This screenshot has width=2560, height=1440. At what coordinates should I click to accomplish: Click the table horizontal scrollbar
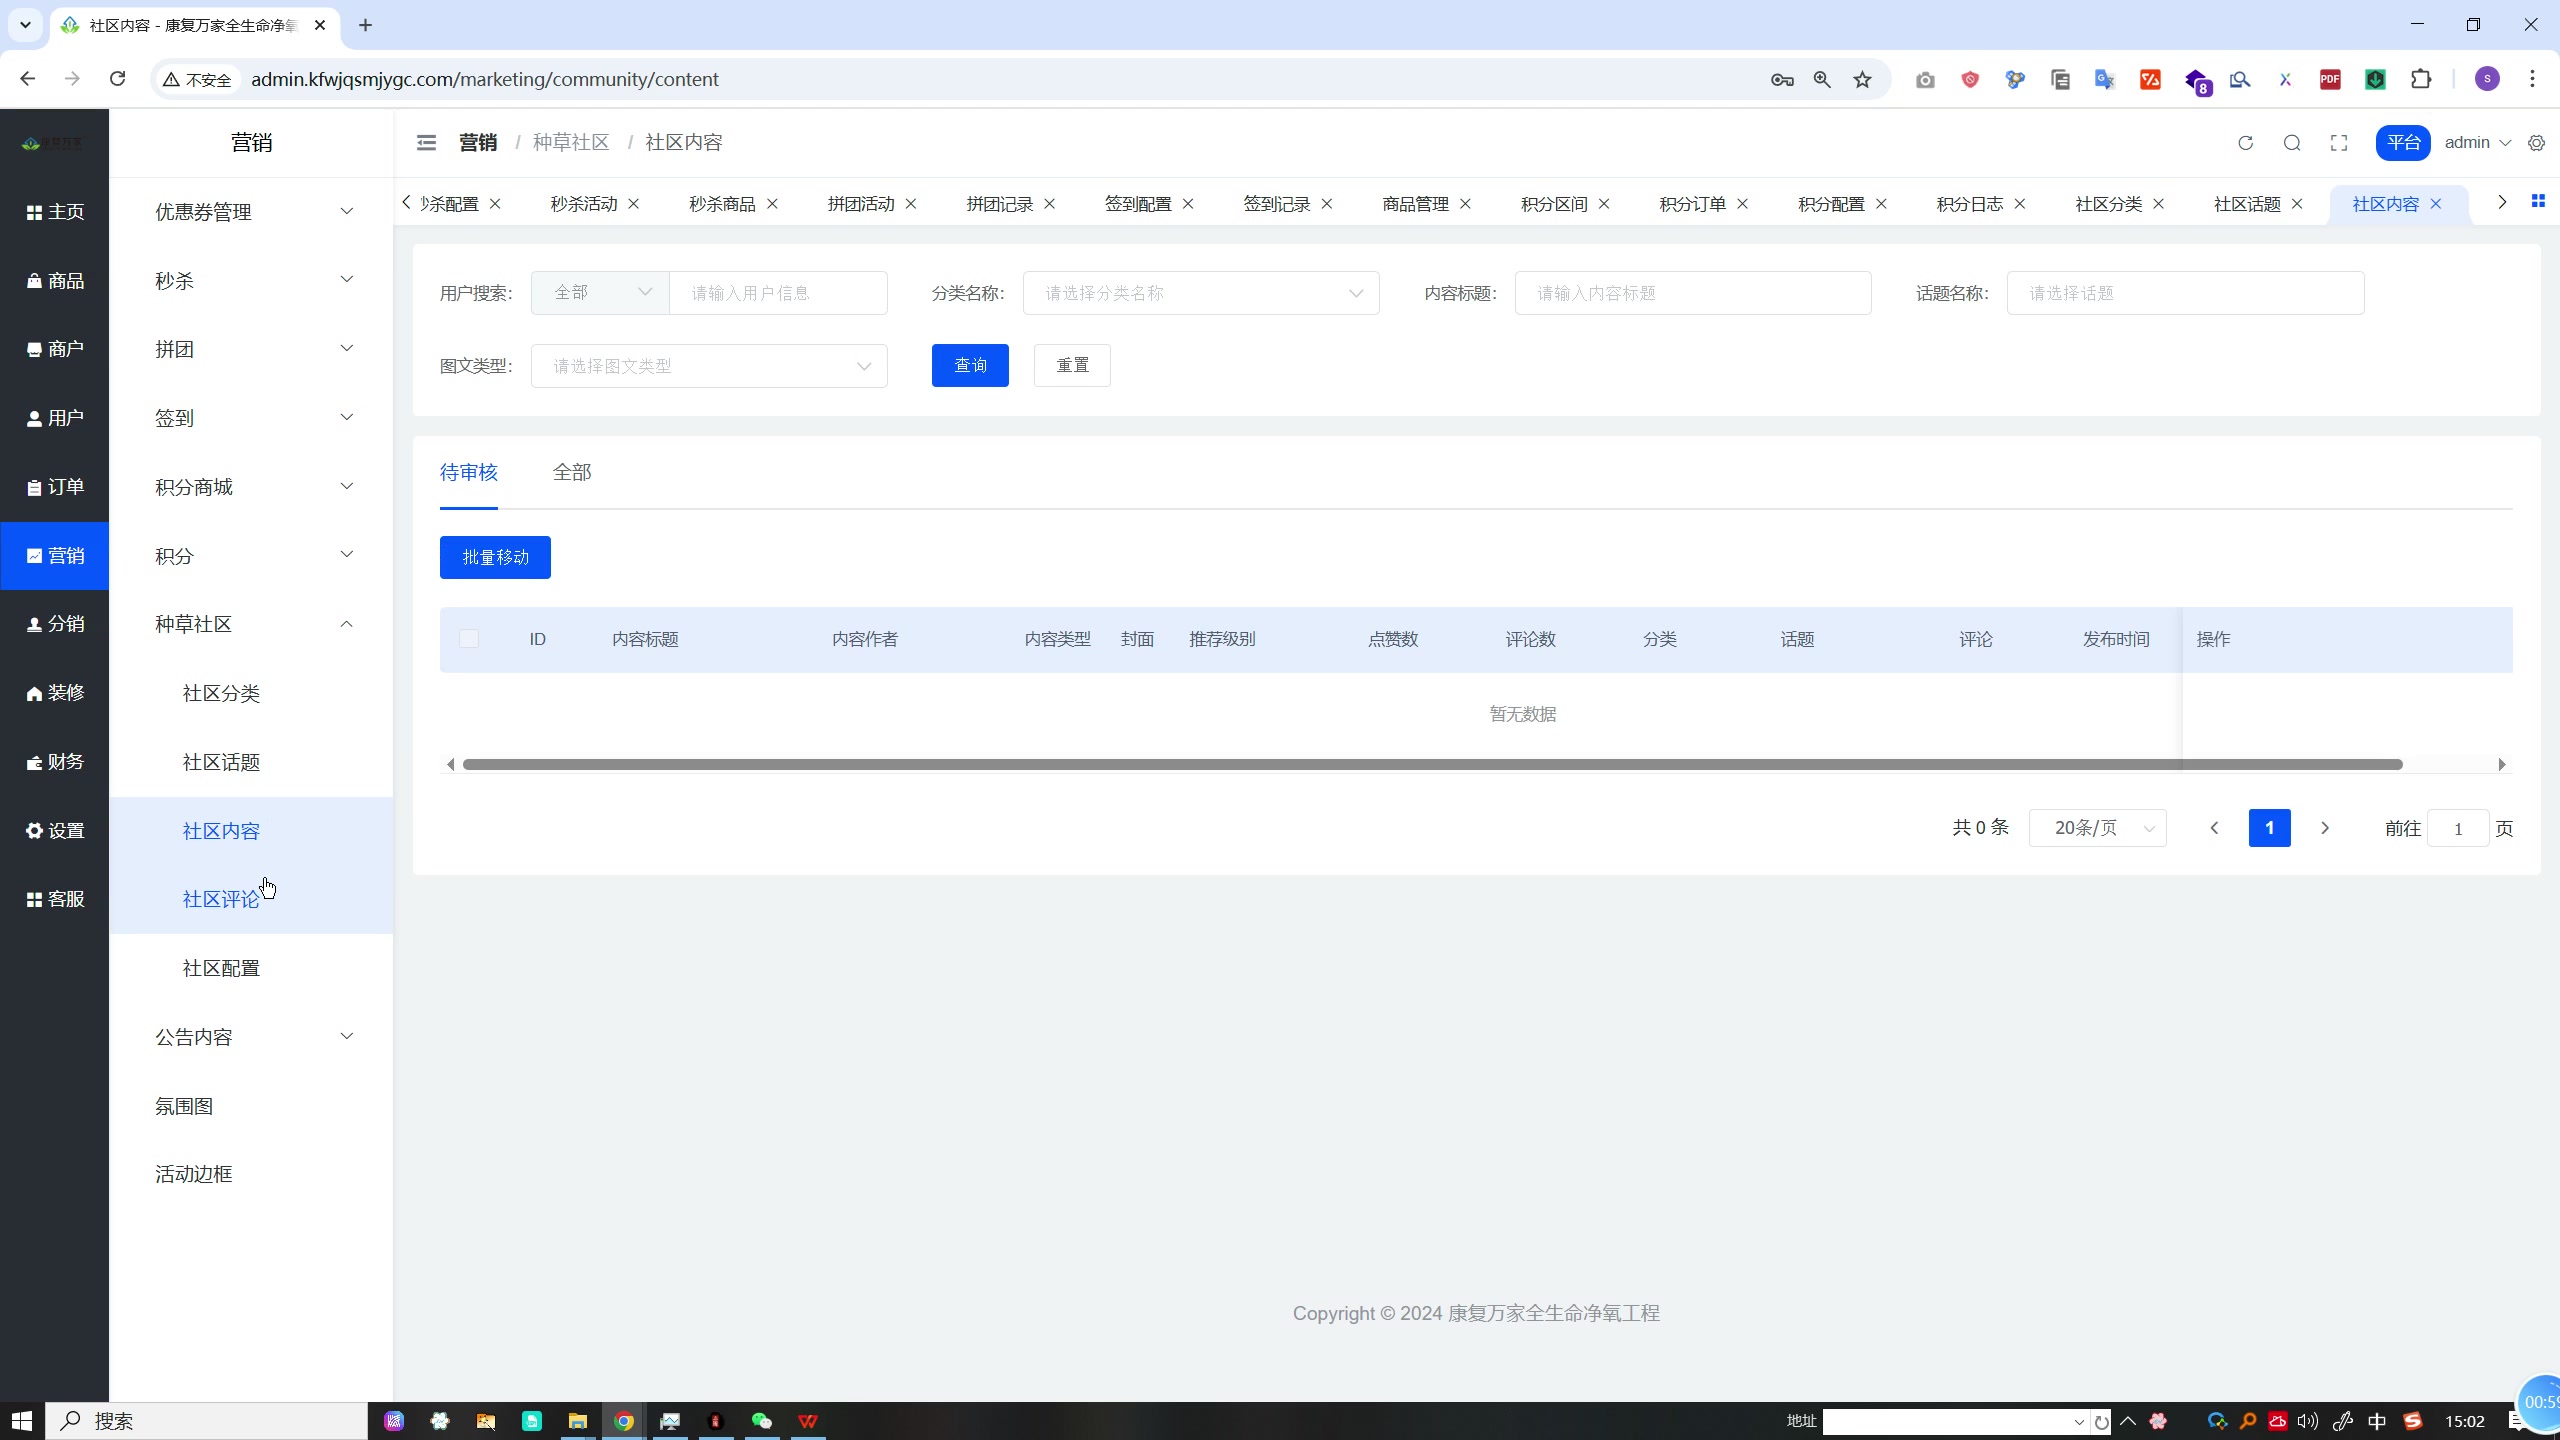(x=1432, y=764)
